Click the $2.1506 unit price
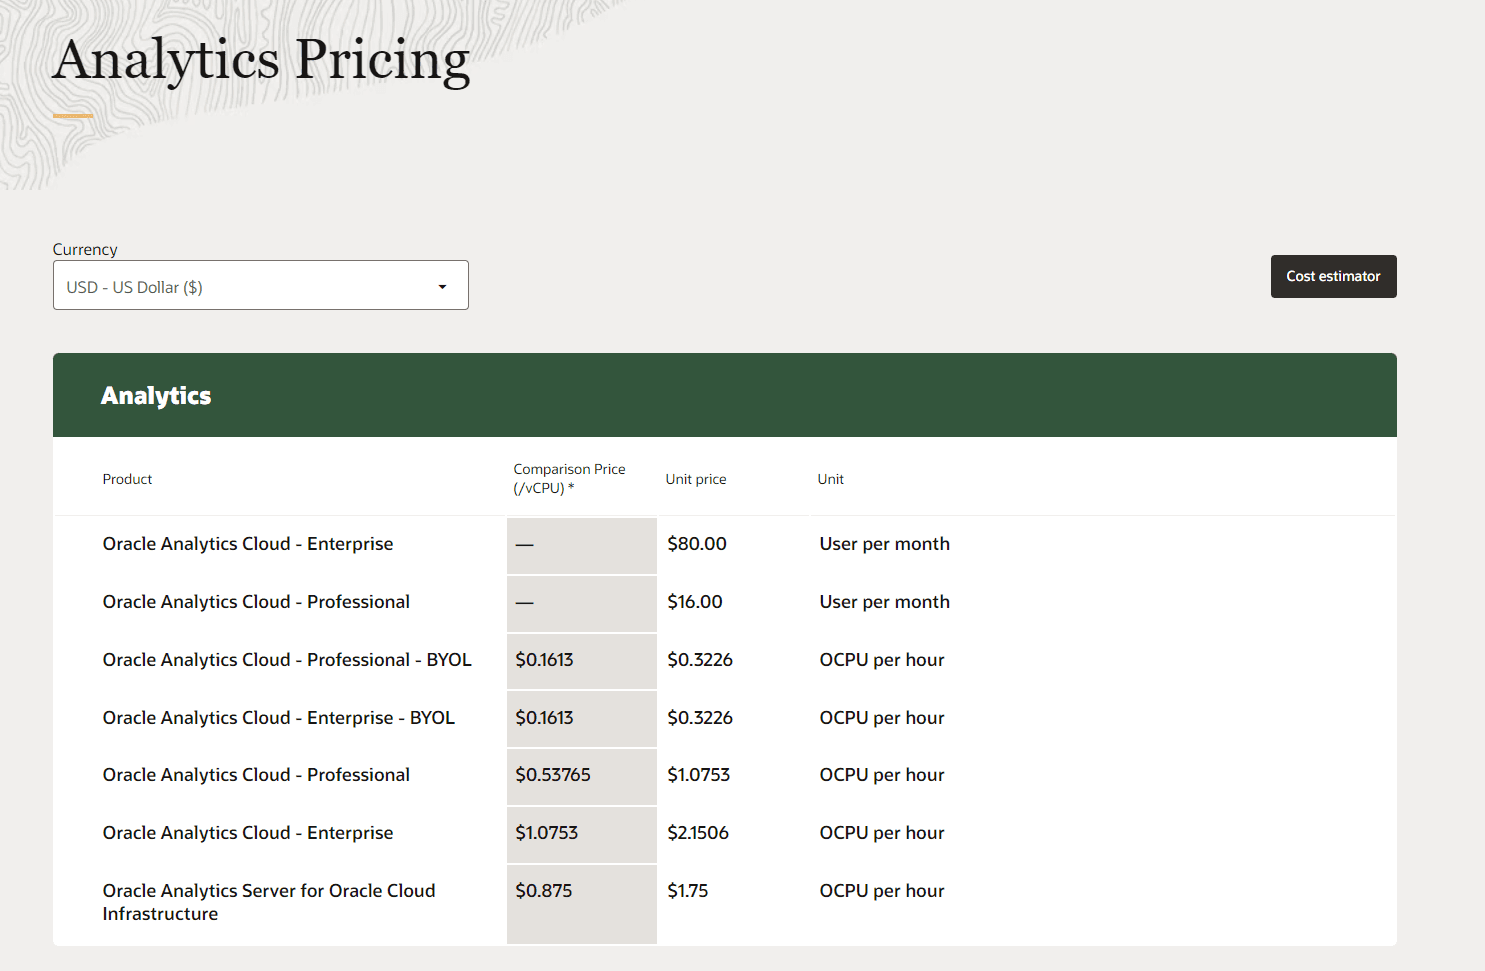The image size is (1485, 971). click(697, 833)
